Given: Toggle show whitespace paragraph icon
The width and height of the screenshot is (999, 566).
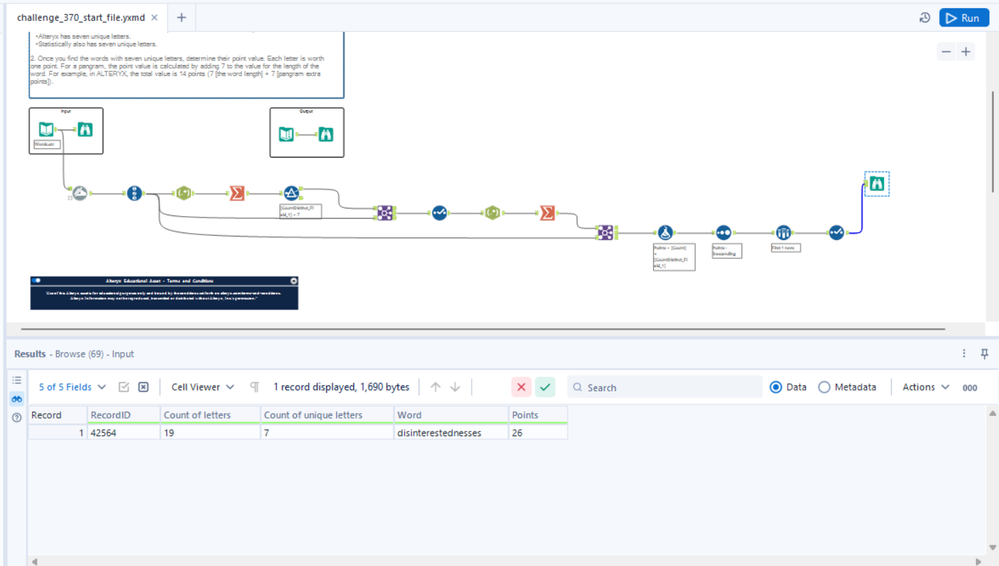Looking at the screenshot, I should (254, 387).
